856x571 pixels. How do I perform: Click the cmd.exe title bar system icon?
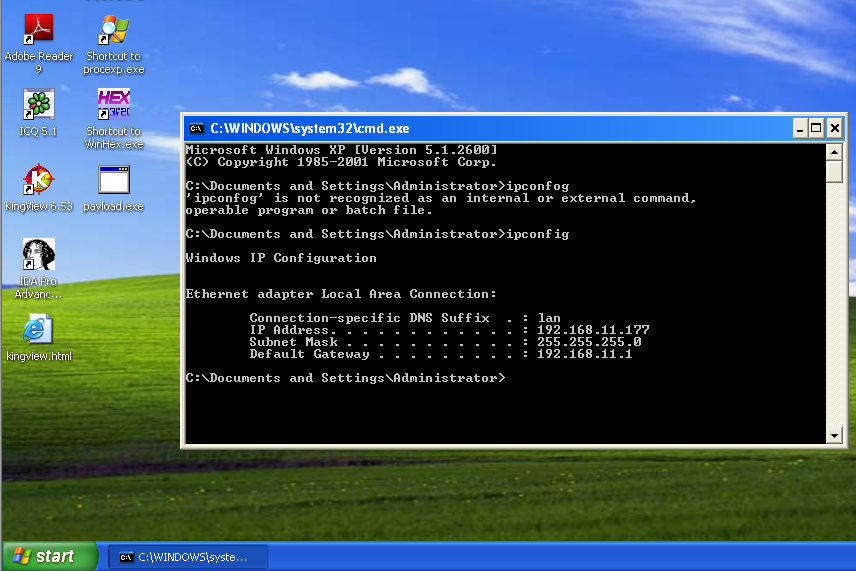tap(197, 128)
